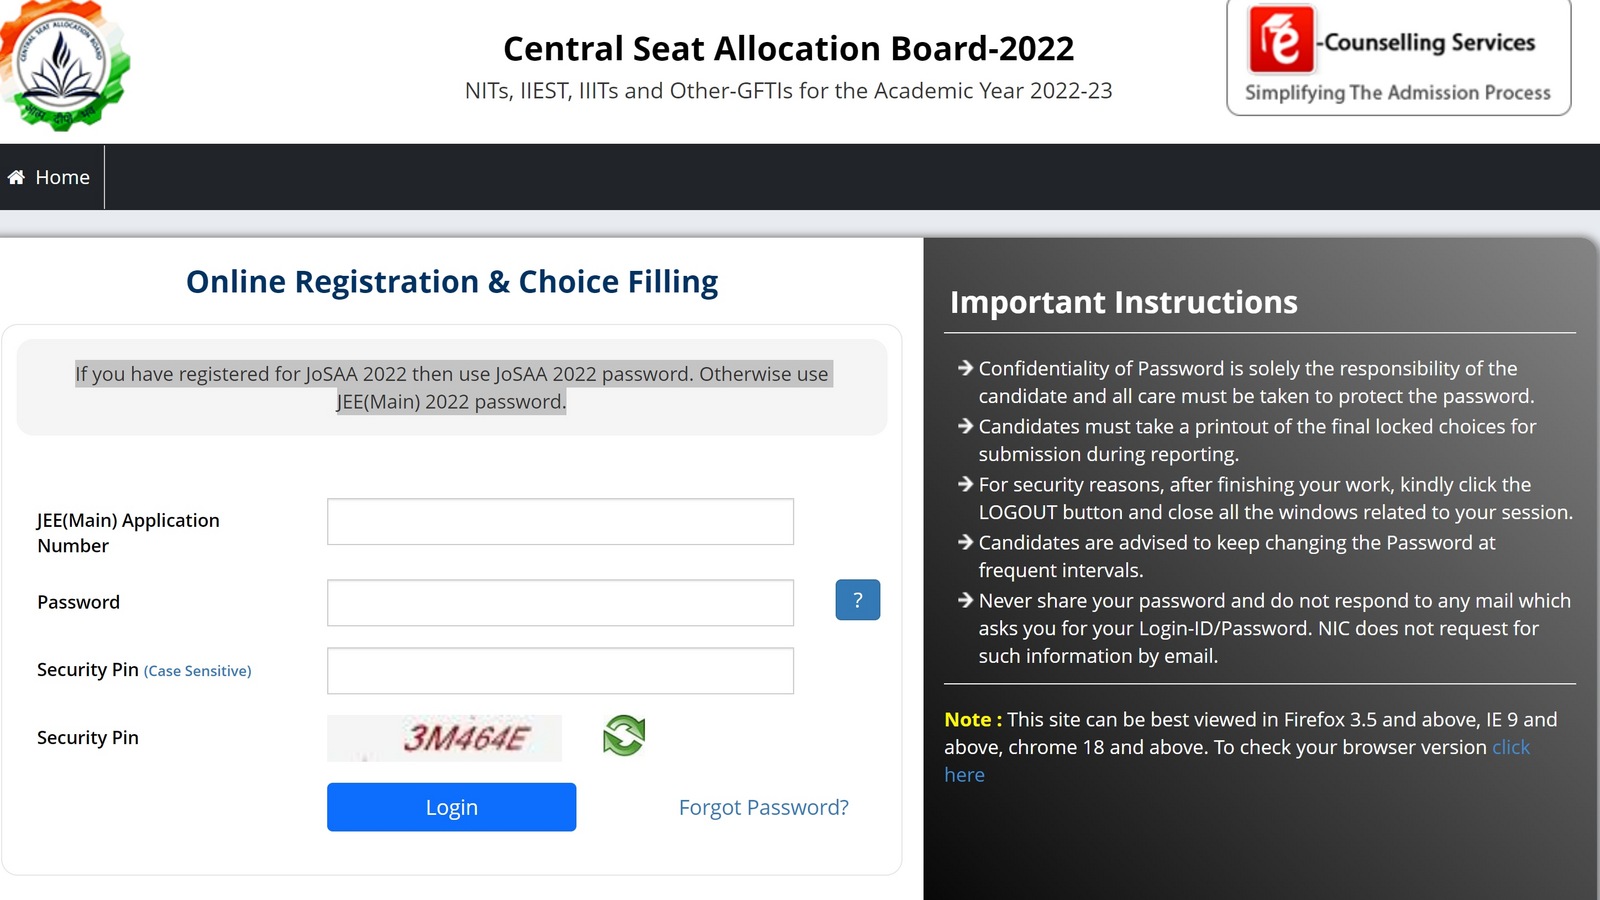Focus the Password input field
This screenshot has height=900, width=1600.
pyautogui.click(x=560, y=603)
